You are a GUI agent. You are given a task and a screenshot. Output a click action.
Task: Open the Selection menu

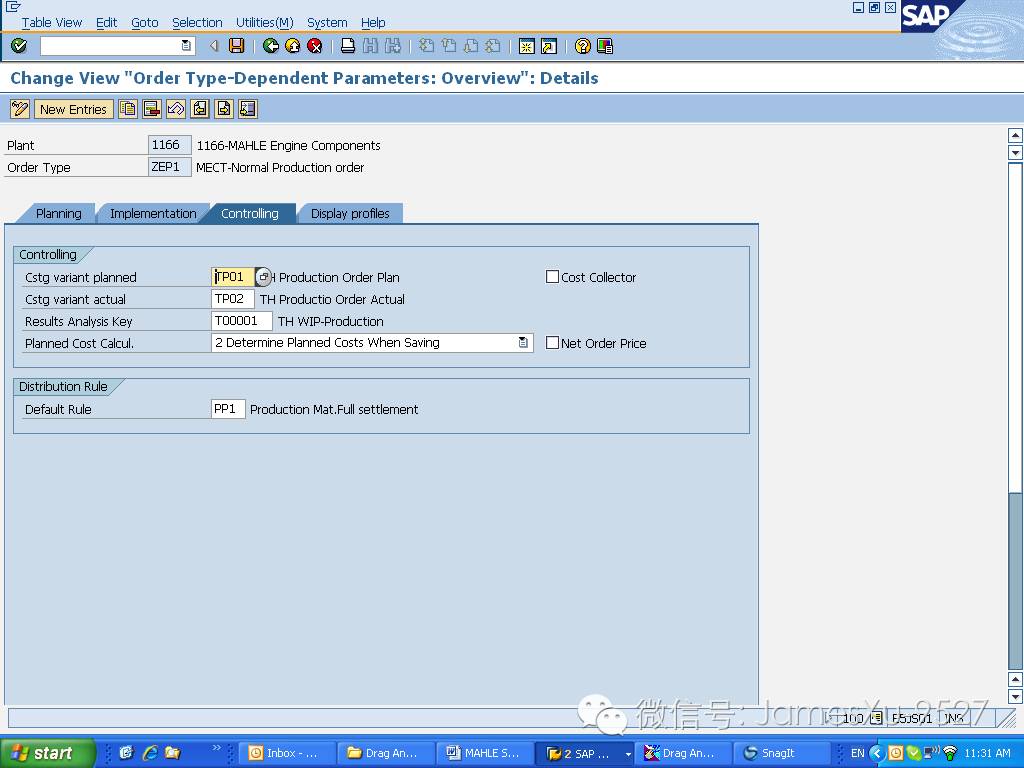pyautogui.click(x=197, y=22)
